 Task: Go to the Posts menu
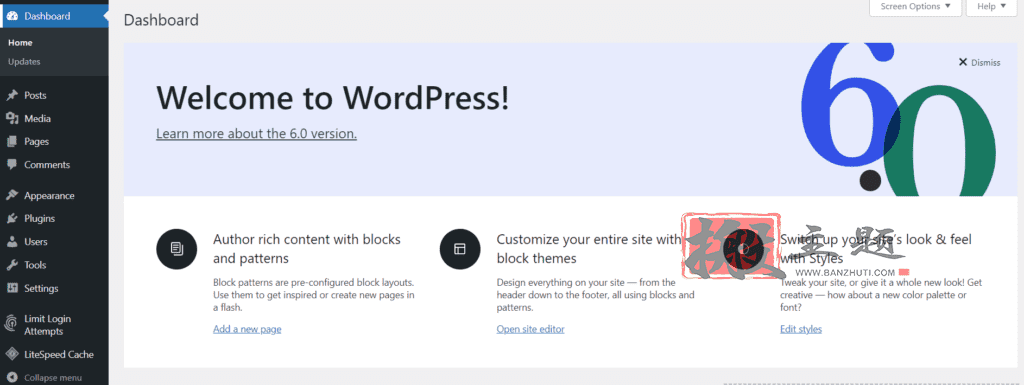35,95
